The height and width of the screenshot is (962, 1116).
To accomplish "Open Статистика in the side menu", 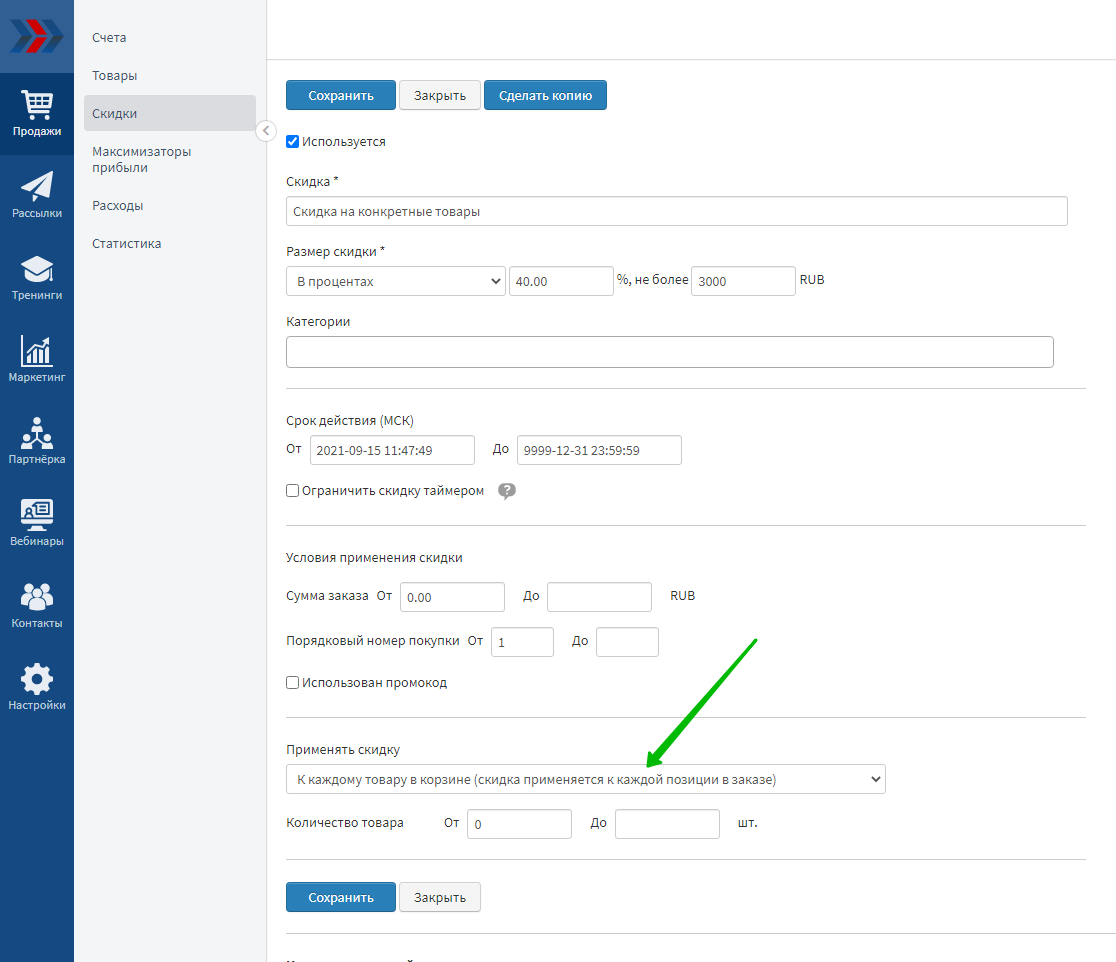I will 127,244.
